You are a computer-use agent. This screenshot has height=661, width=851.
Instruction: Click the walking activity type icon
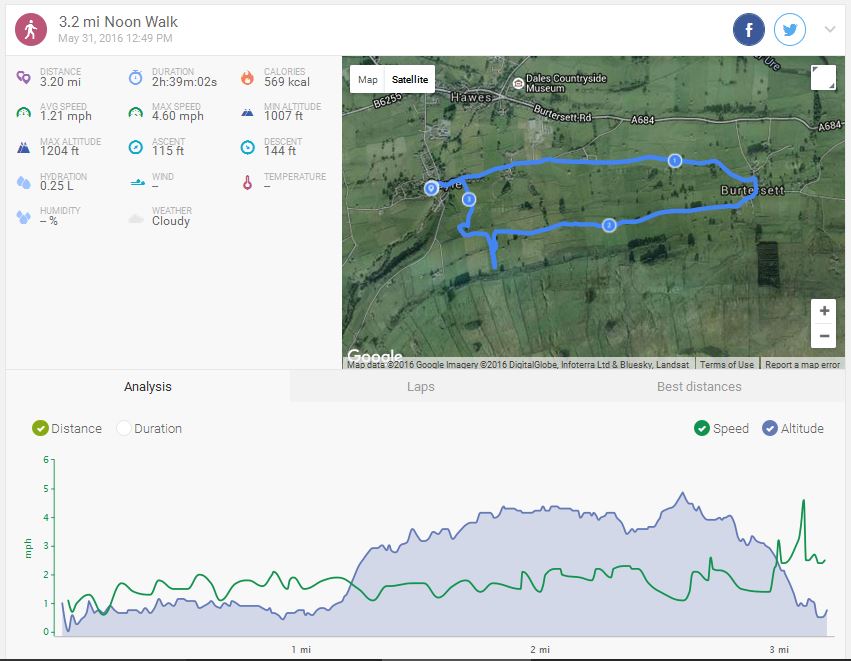(31, 30)
